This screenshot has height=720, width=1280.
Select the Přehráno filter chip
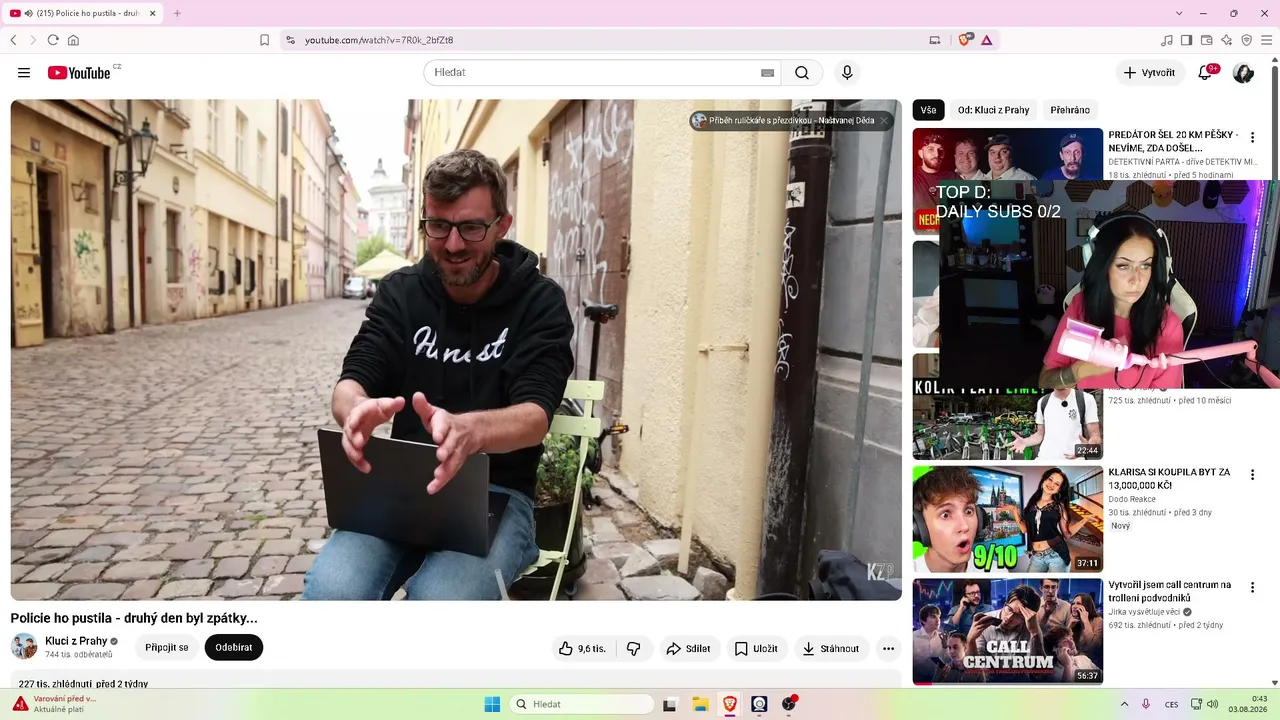click(1070, 110)
